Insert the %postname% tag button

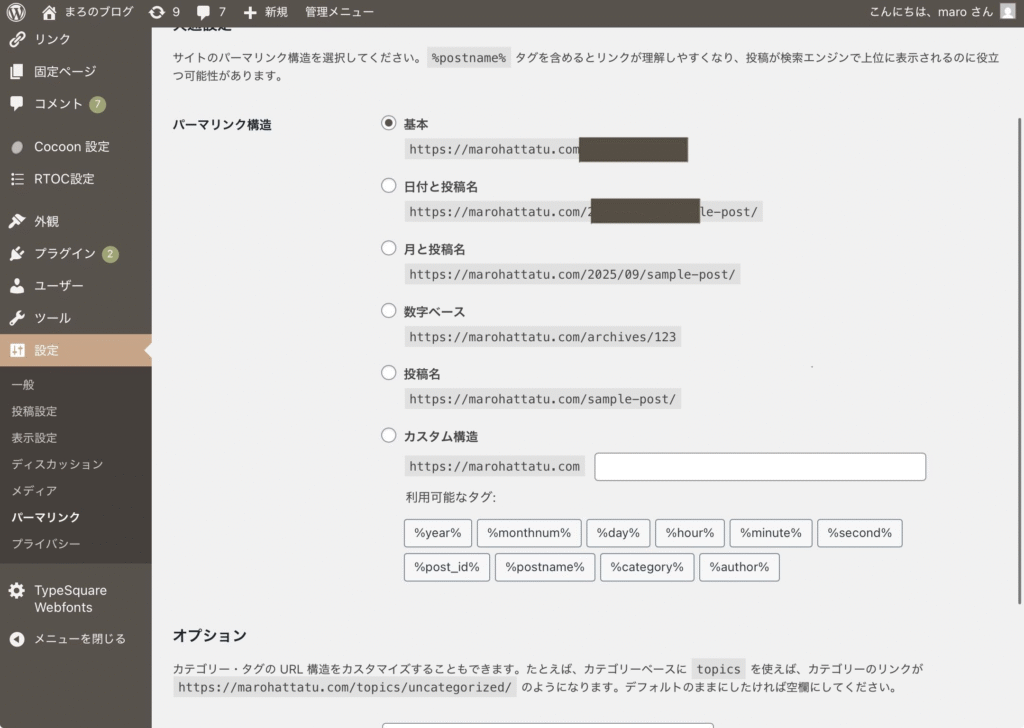click(x=545, y=567)
